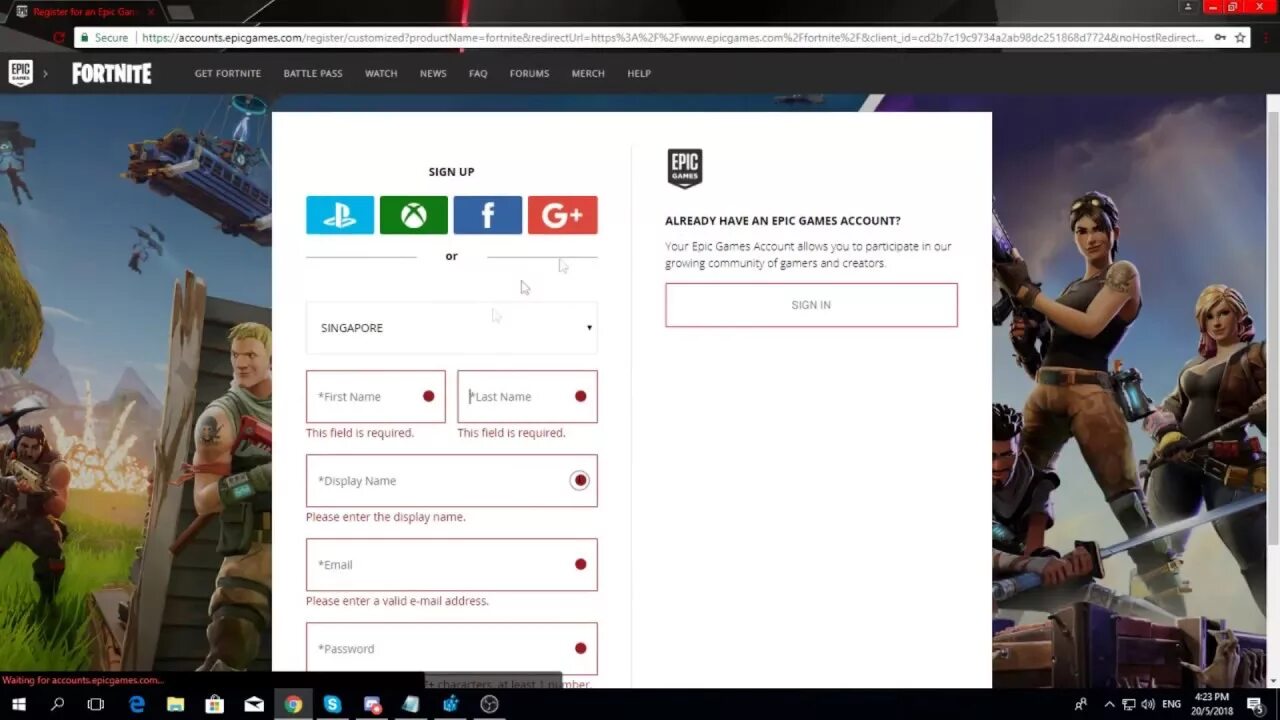View site security info via Secure padlock

pyautogui.click(x=104, y=37)
